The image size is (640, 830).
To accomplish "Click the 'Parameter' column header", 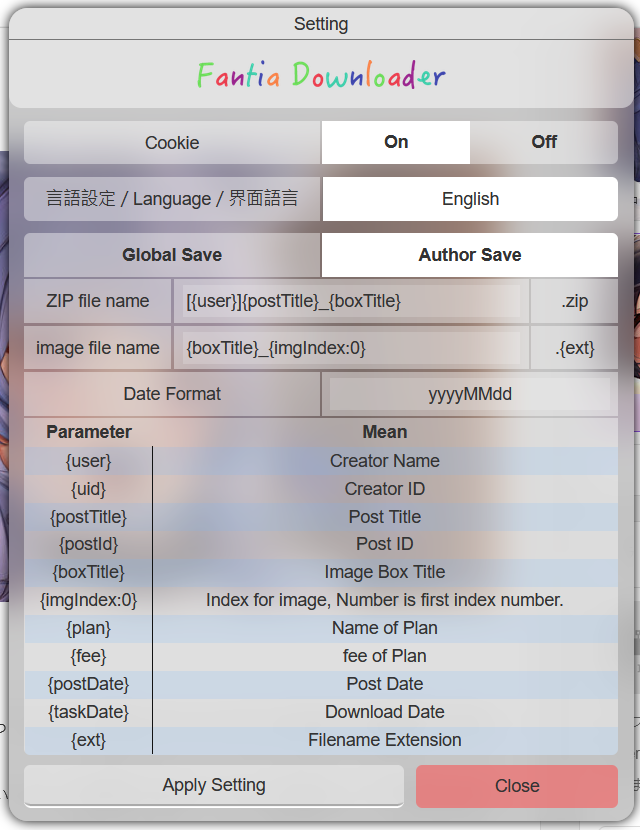I will (x=88, y=432).
